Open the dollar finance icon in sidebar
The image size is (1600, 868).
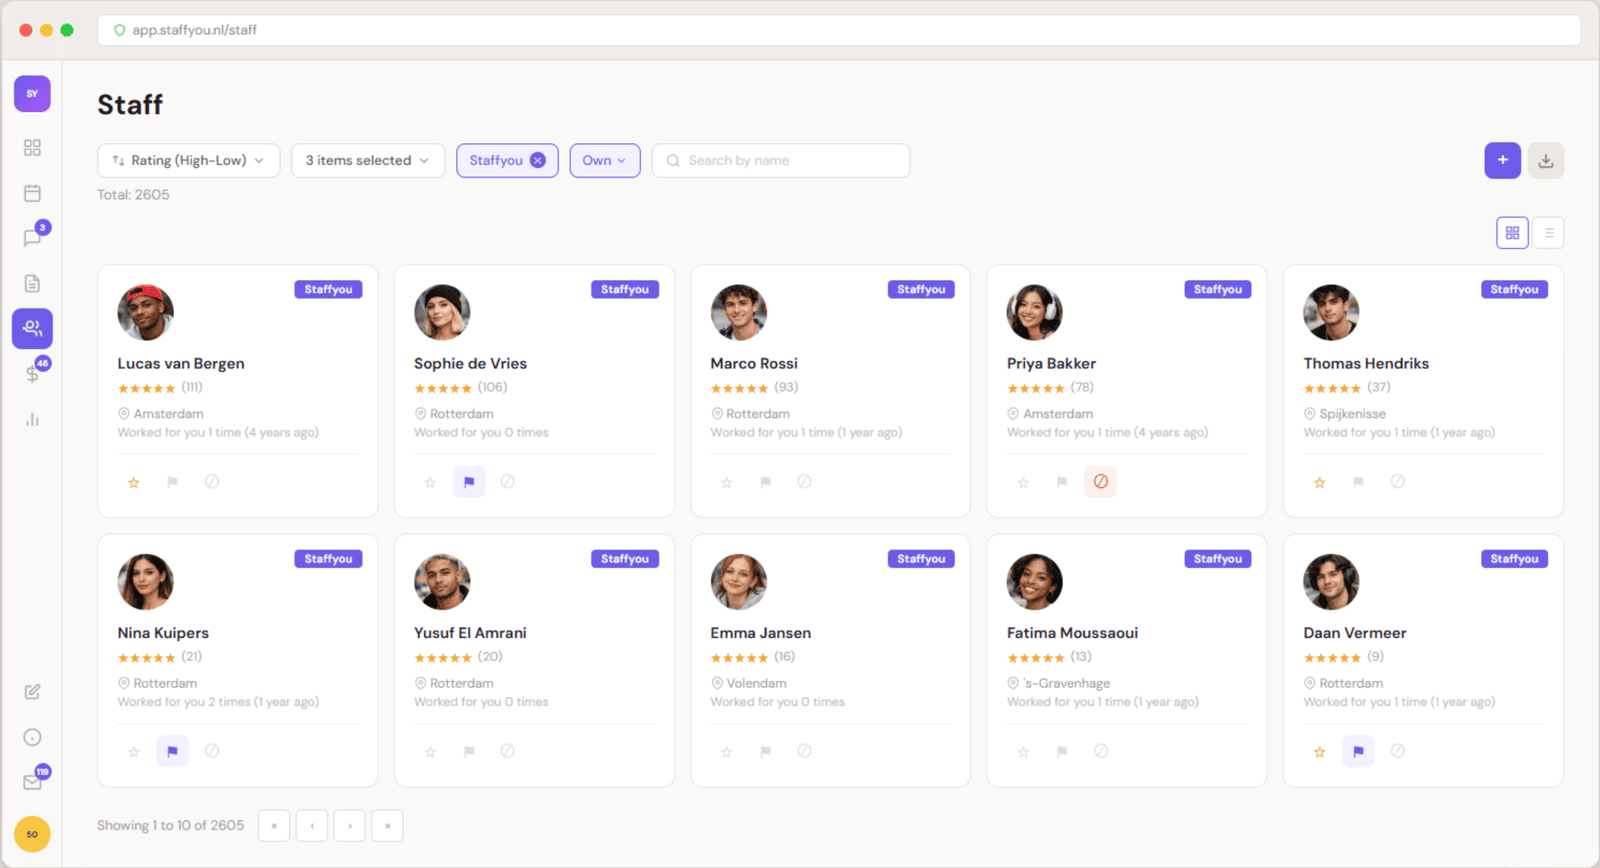coord(32,373)
